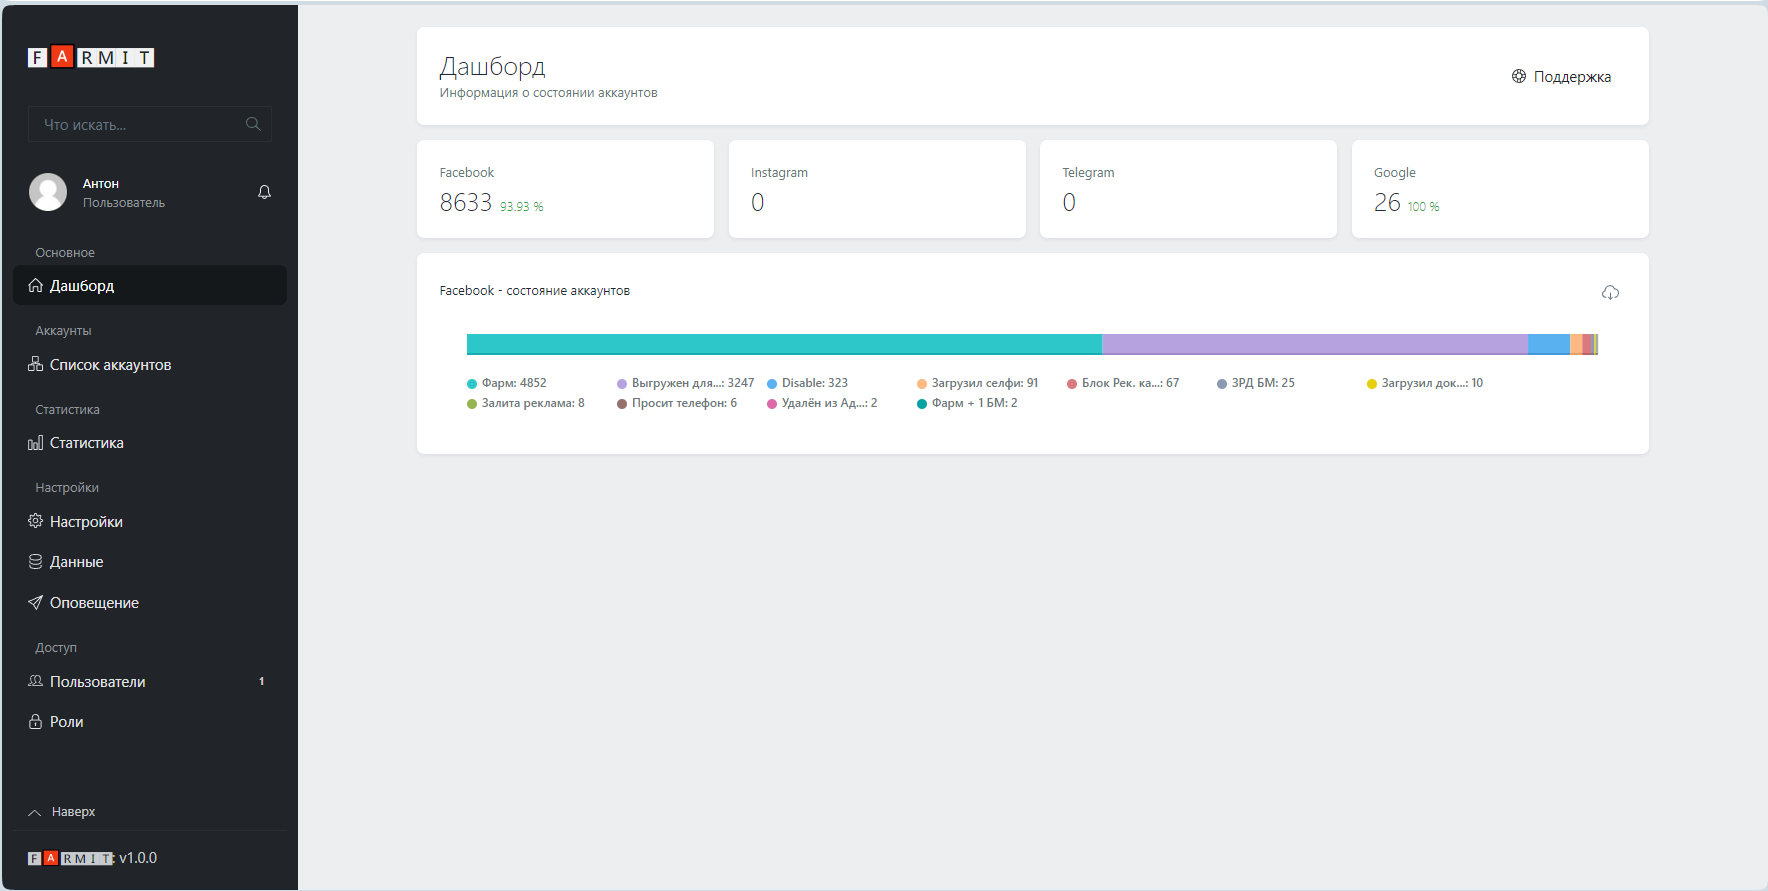
Task: Toggle ЗРД БМ: 25 legend item
Action: coord(1256,383)
